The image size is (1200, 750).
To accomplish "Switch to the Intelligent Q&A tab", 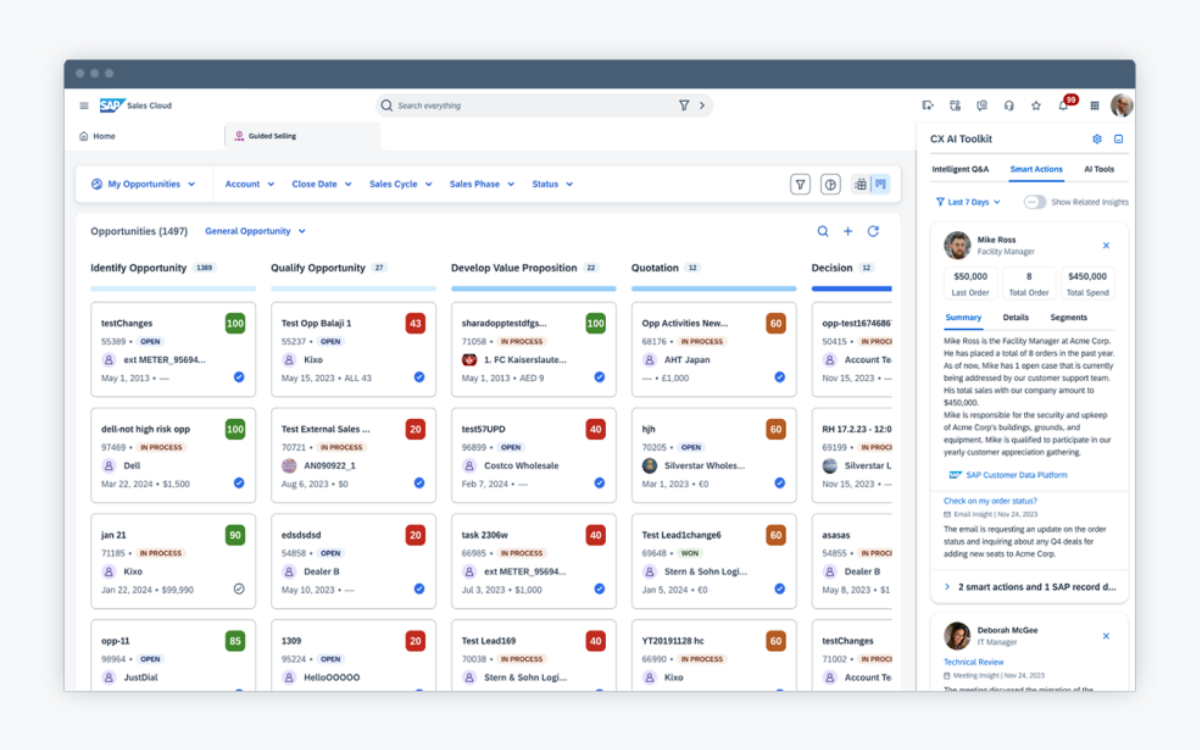I will tap(960, 169).
